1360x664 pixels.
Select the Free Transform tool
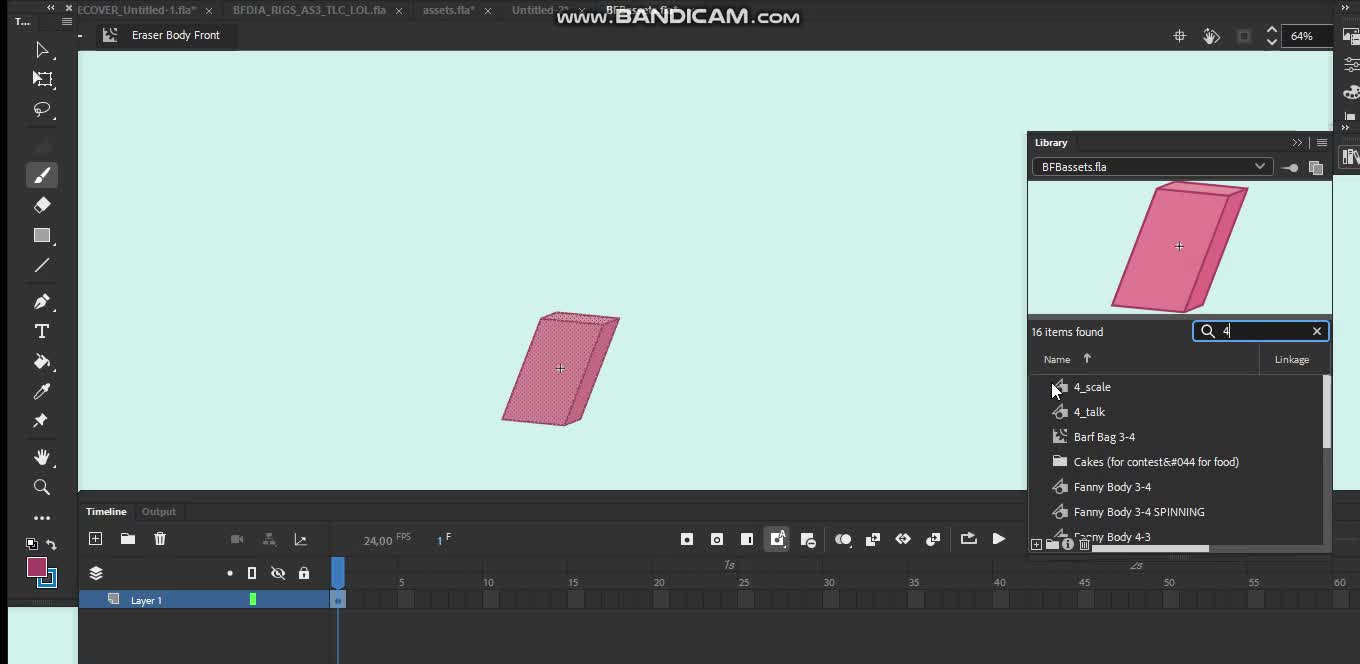point(42,79)
